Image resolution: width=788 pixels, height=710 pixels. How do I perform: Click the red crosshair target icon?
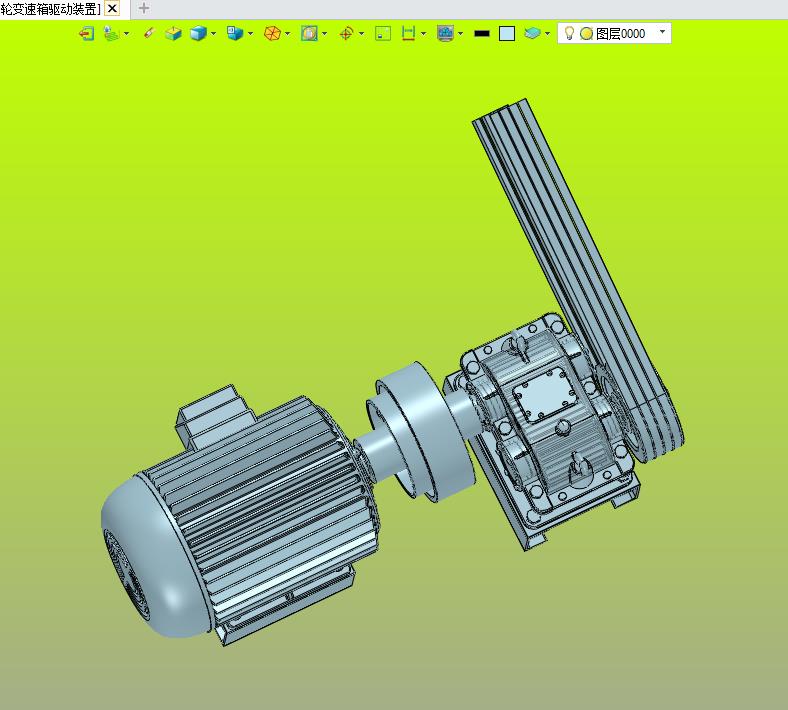346,34
